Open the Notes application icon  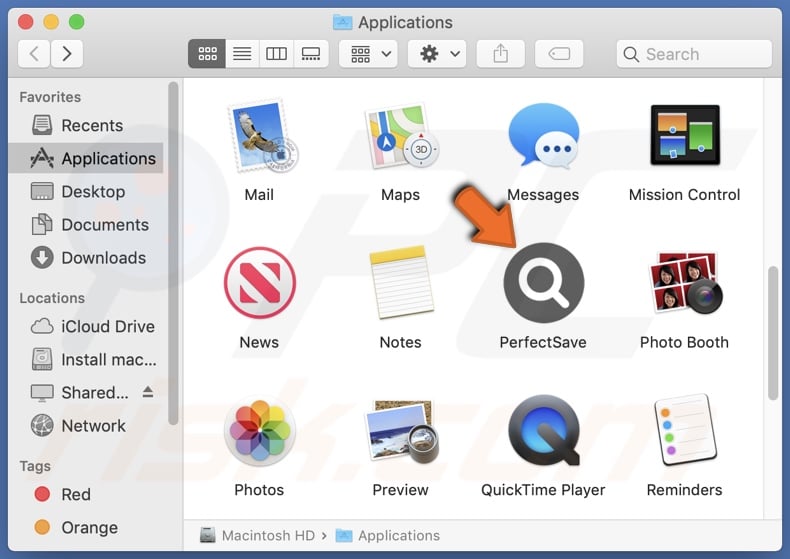(x=401, y=282)
